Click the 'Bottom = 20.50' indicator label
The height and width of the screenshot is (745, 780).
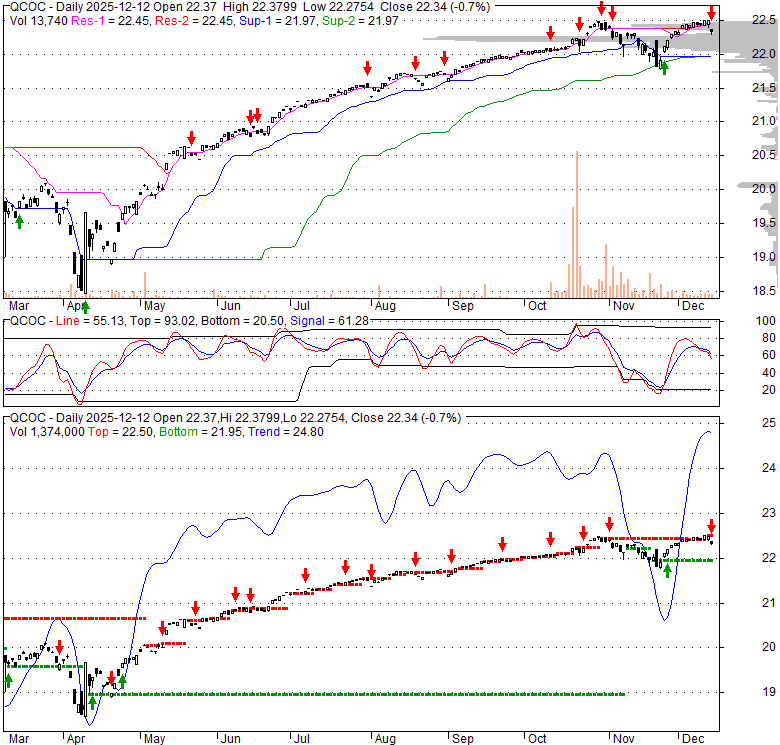[243, 321]
